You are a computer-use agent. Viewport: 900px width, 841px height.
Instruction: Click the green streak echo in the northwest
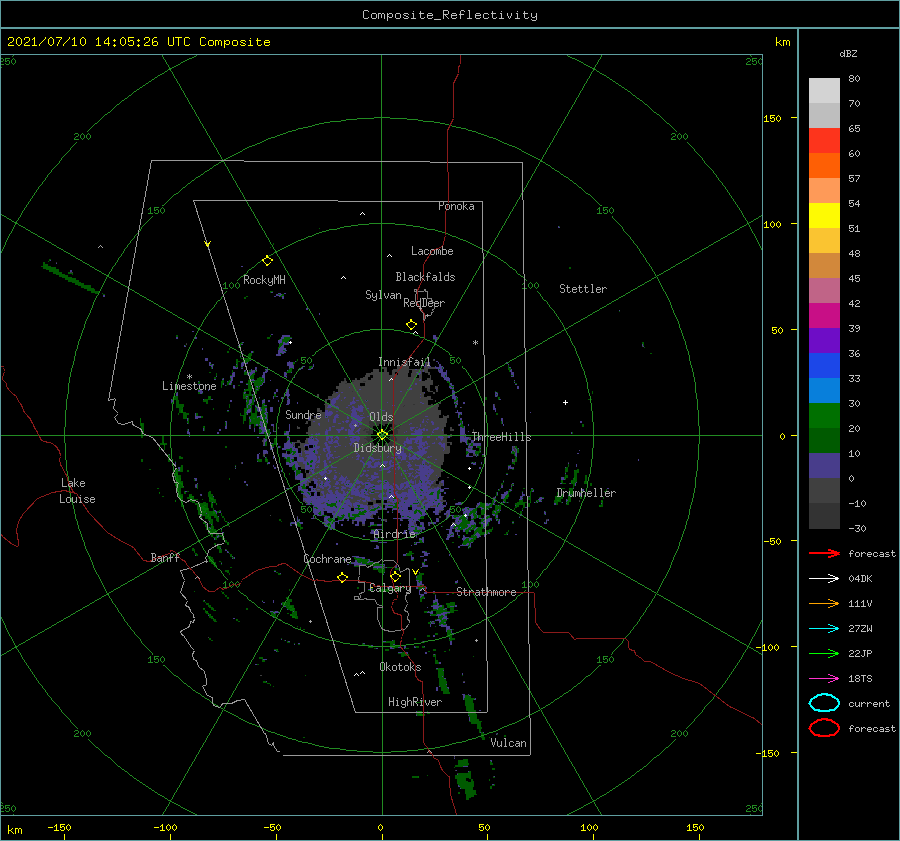(x=72, y=278)
